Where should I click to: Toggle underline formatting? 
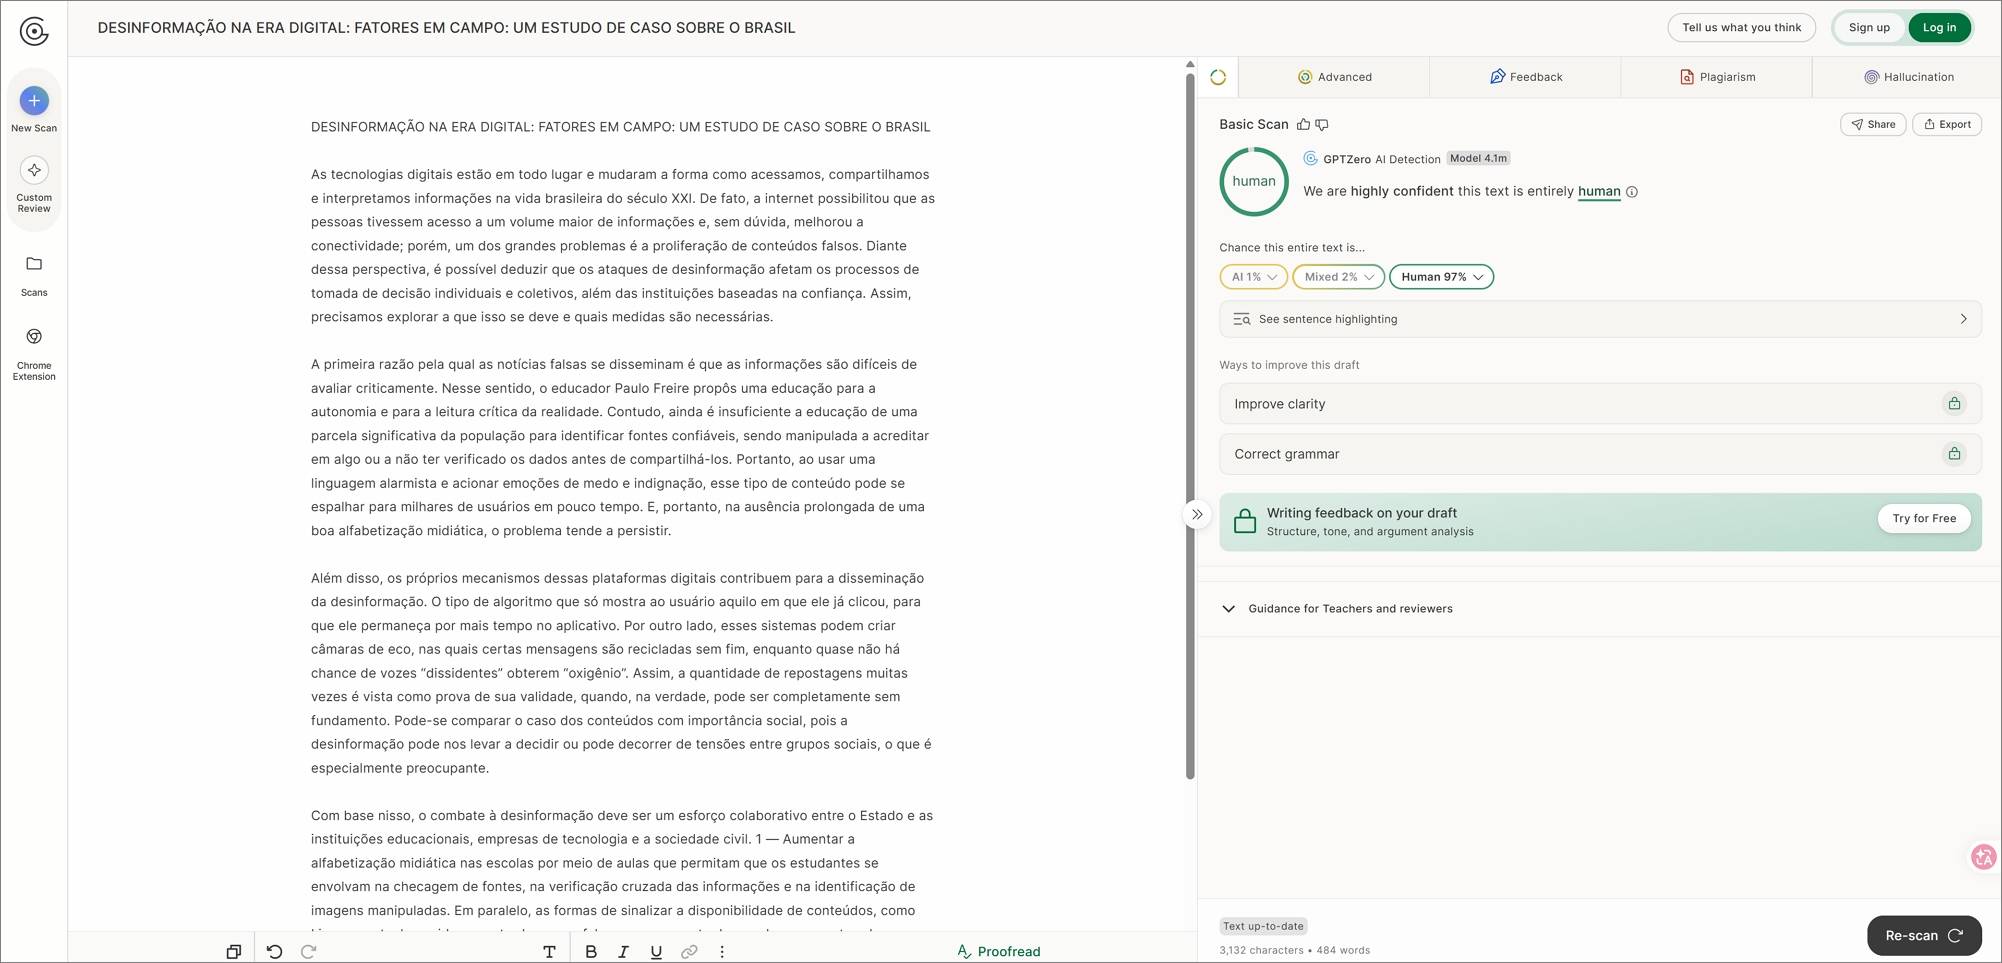tap(656, 952)
